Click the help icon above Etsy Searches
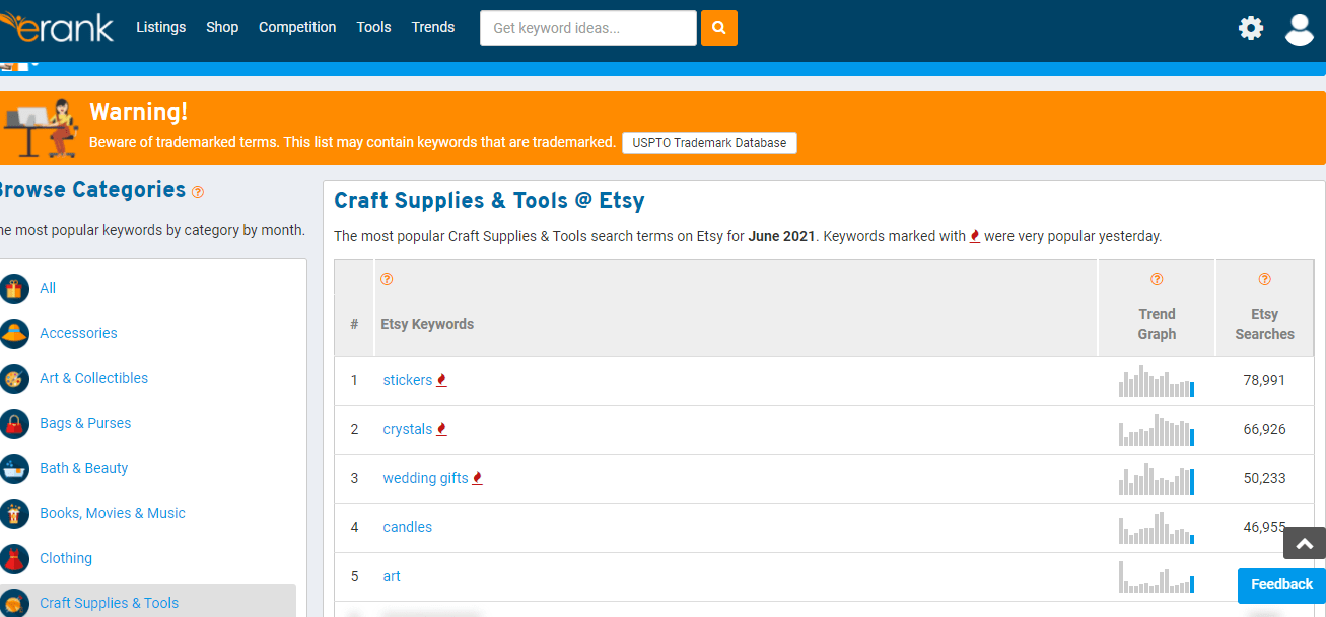This screenshot has height=617, width=1326. click(x=1264, y=279)
